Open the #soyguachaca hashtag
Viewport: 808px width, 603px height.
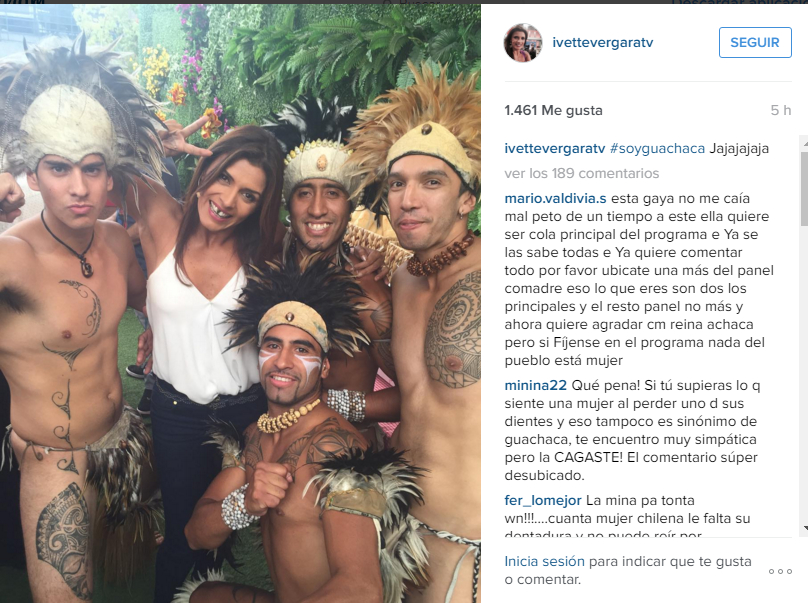tap(657, 148)
